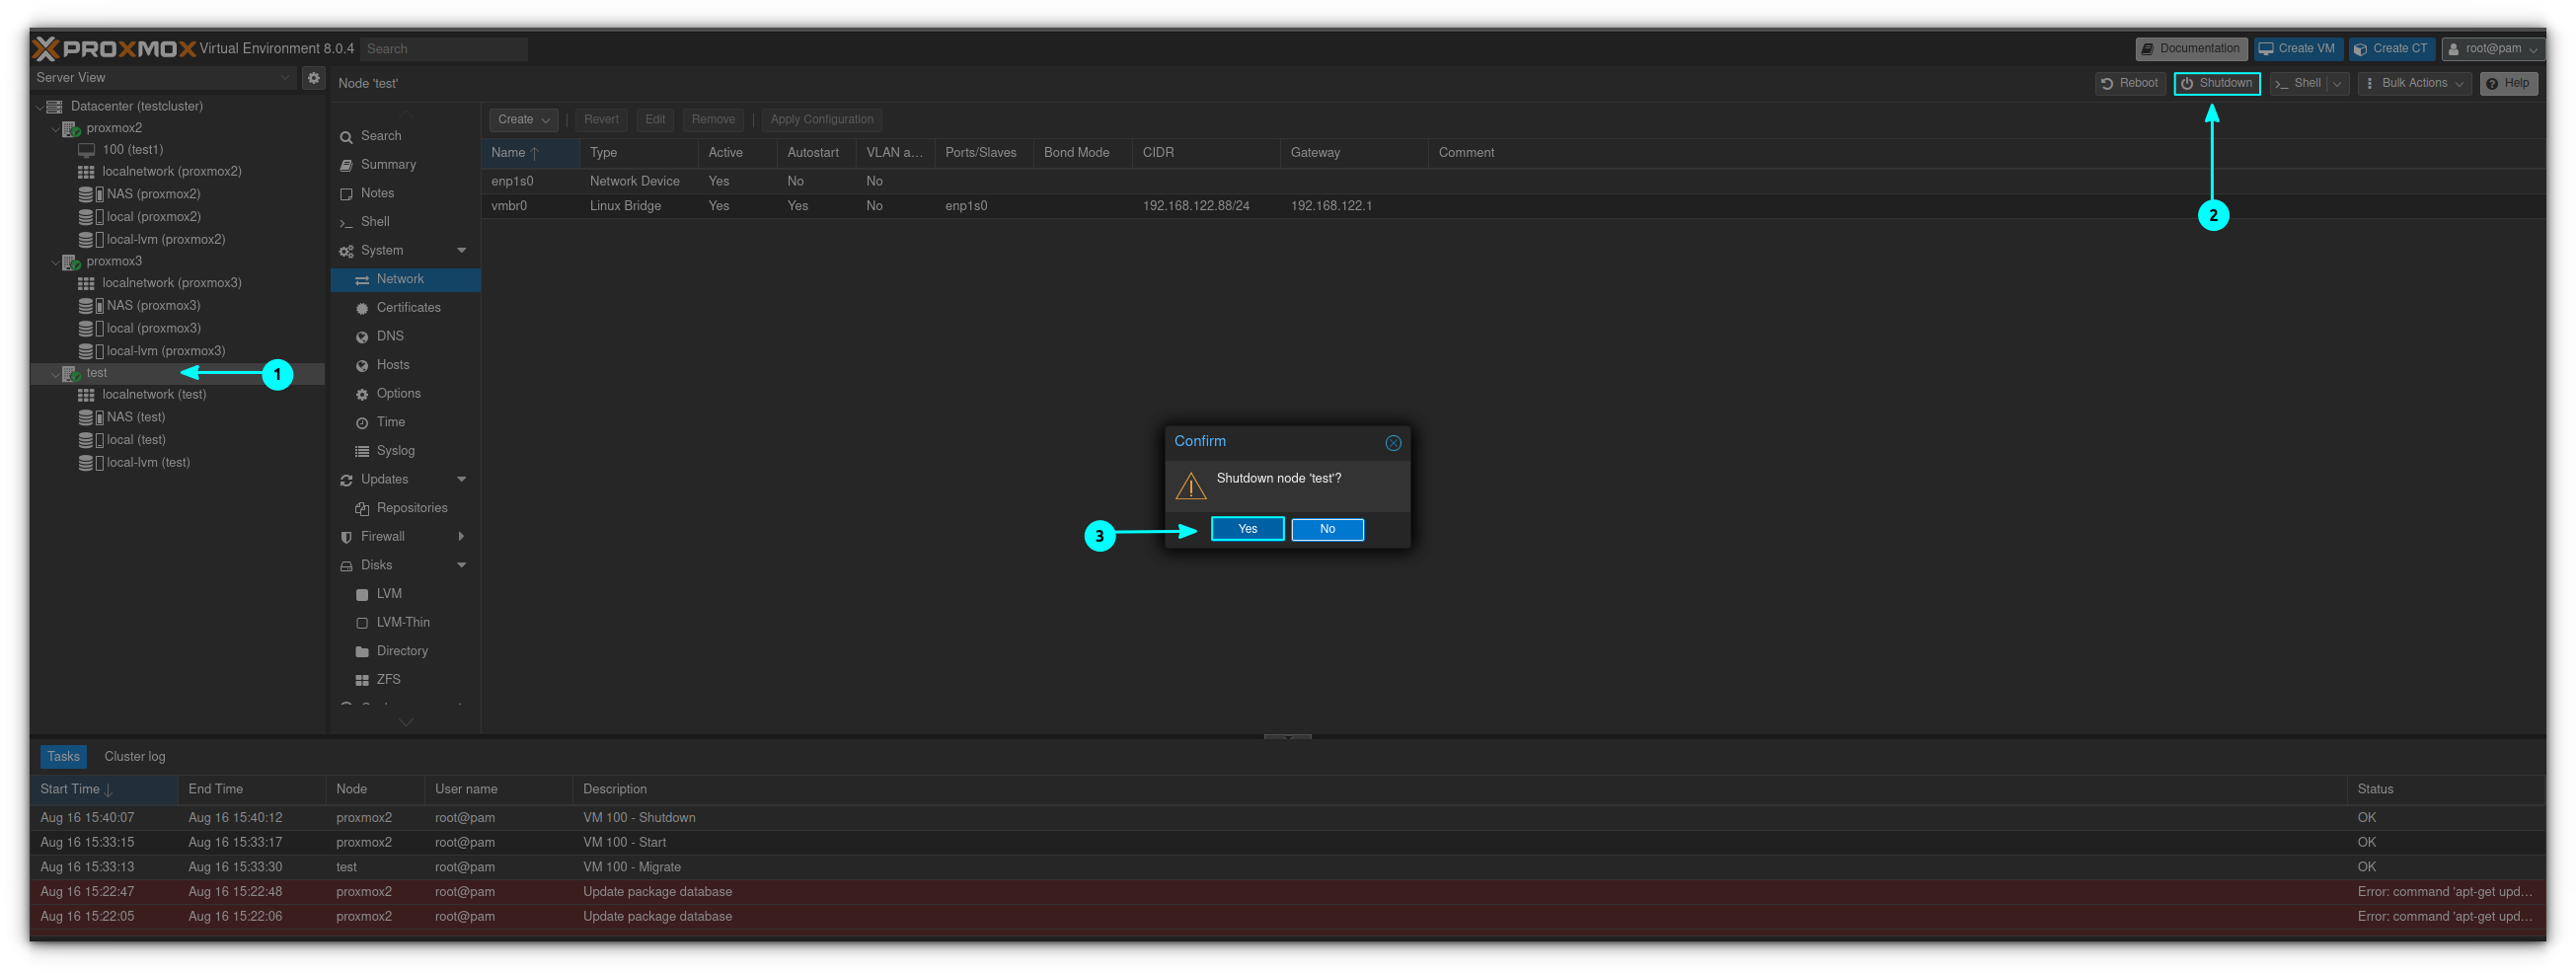Viewport: 2576px width, 973px height.
Task: Collapse the Disks menu group
Action: click(x=462, y=565)
